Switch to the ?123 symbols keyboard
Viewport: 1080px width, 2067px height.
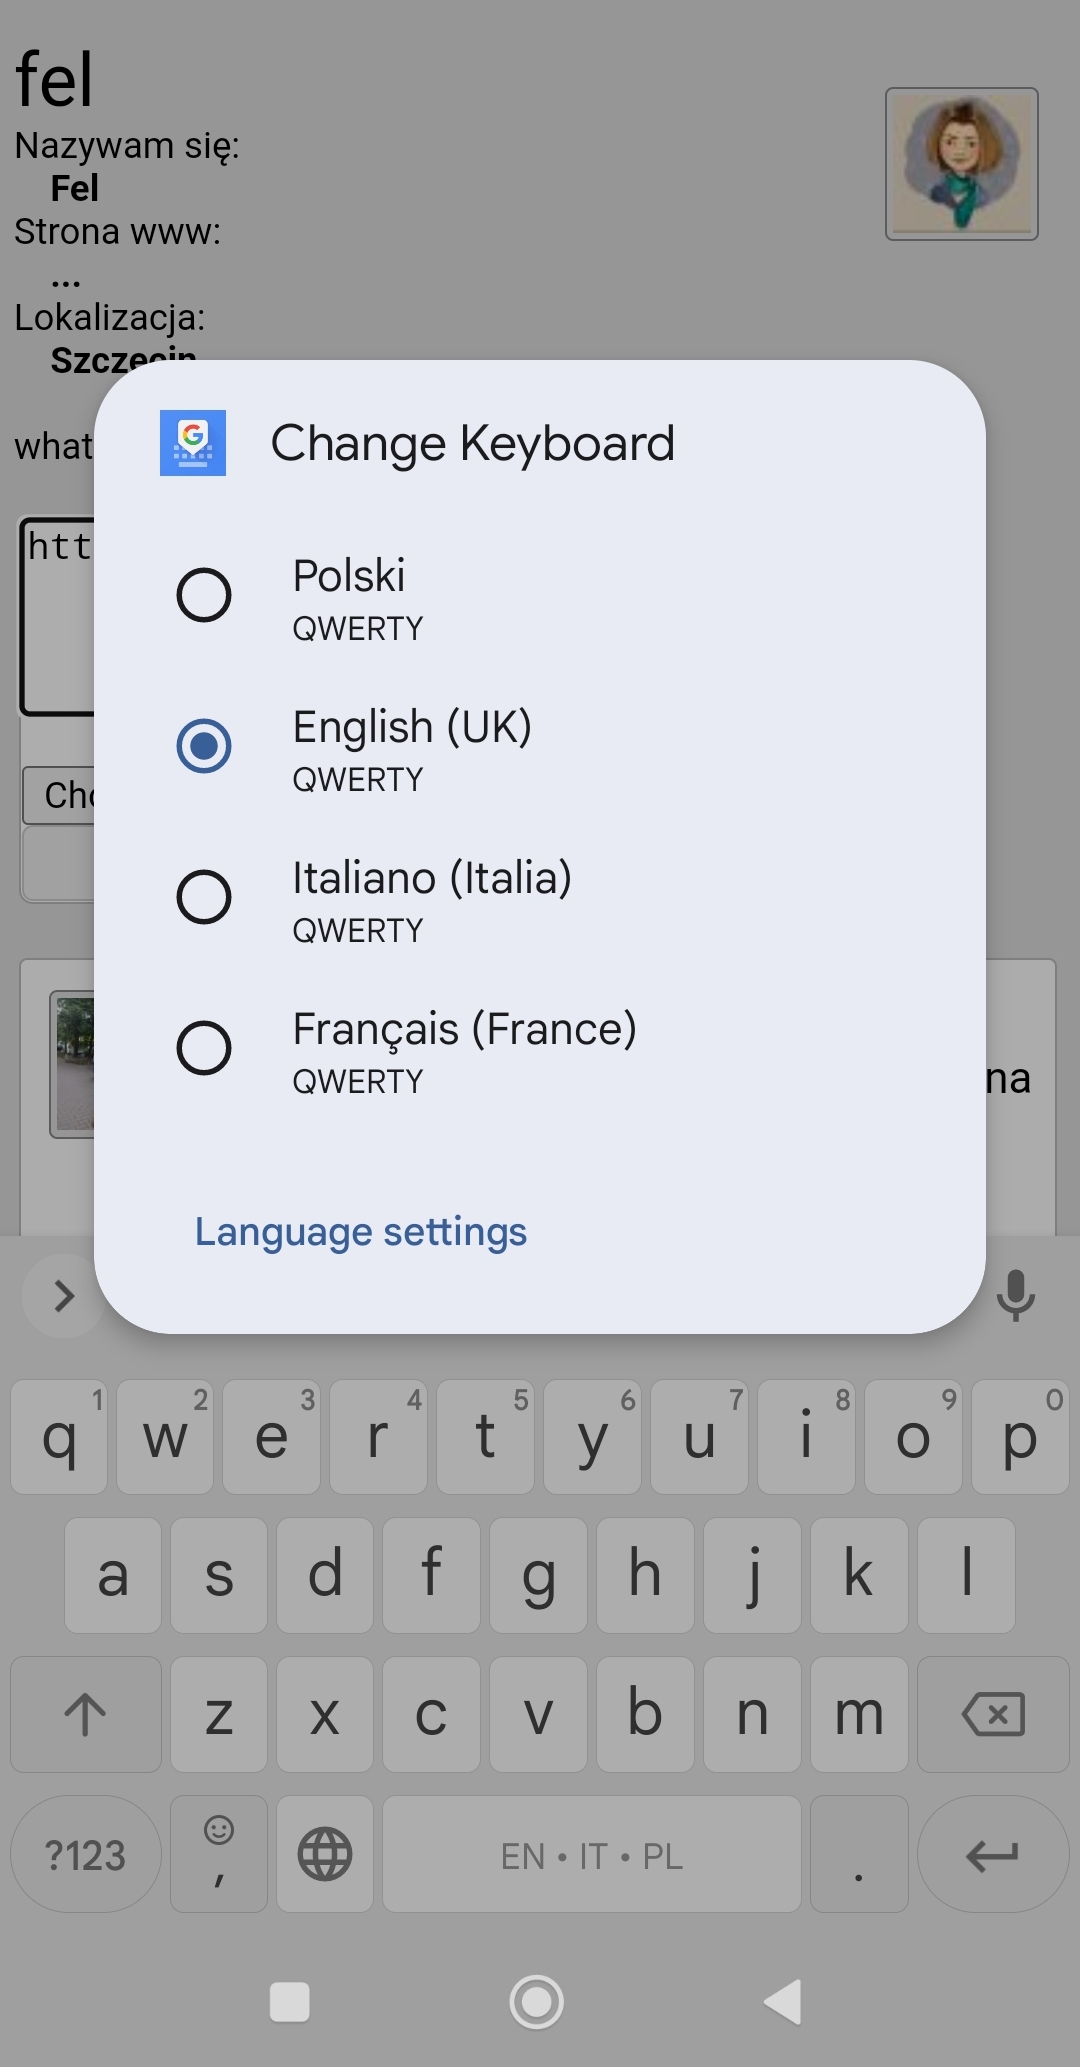coord(86,1856)
